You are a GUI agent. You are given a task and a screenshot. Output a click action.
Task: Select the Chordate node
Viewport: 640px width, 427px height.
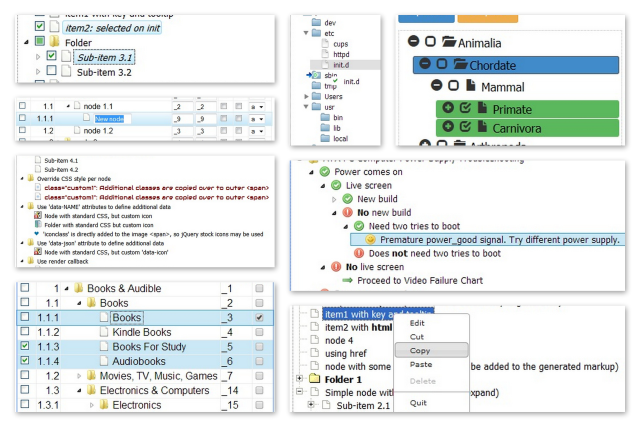pos(516,65)
